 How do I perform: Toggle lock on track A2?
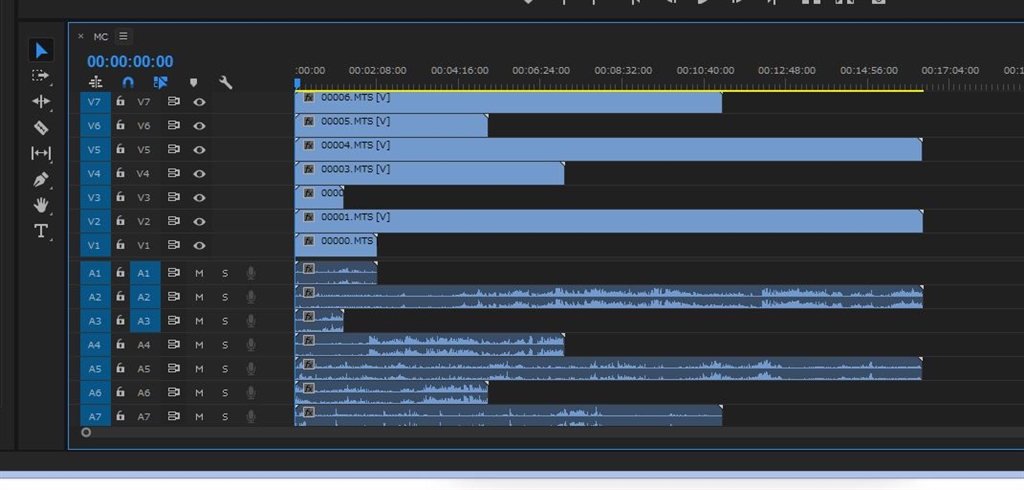120,297
